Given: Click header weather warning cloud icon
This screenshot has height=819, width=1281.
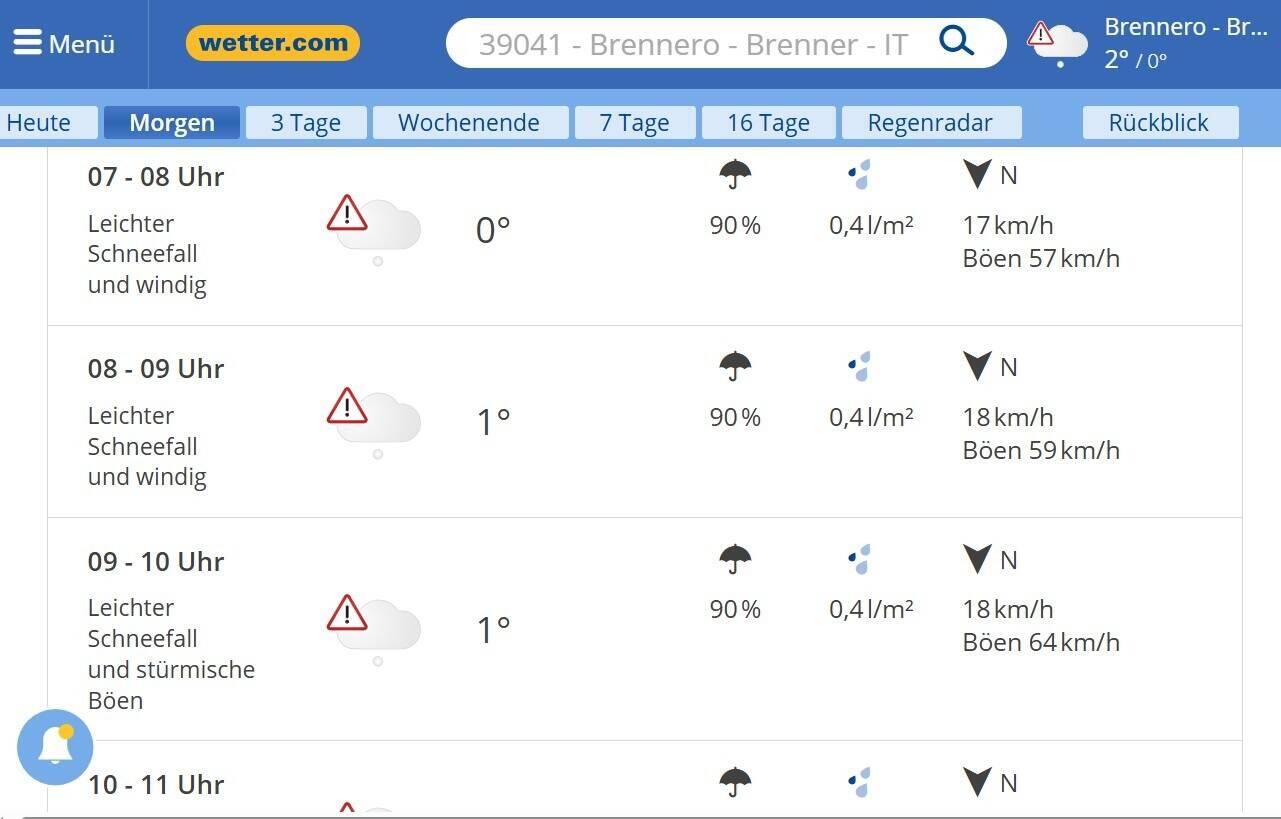Looking at the screenshot, I should 1058,43.
